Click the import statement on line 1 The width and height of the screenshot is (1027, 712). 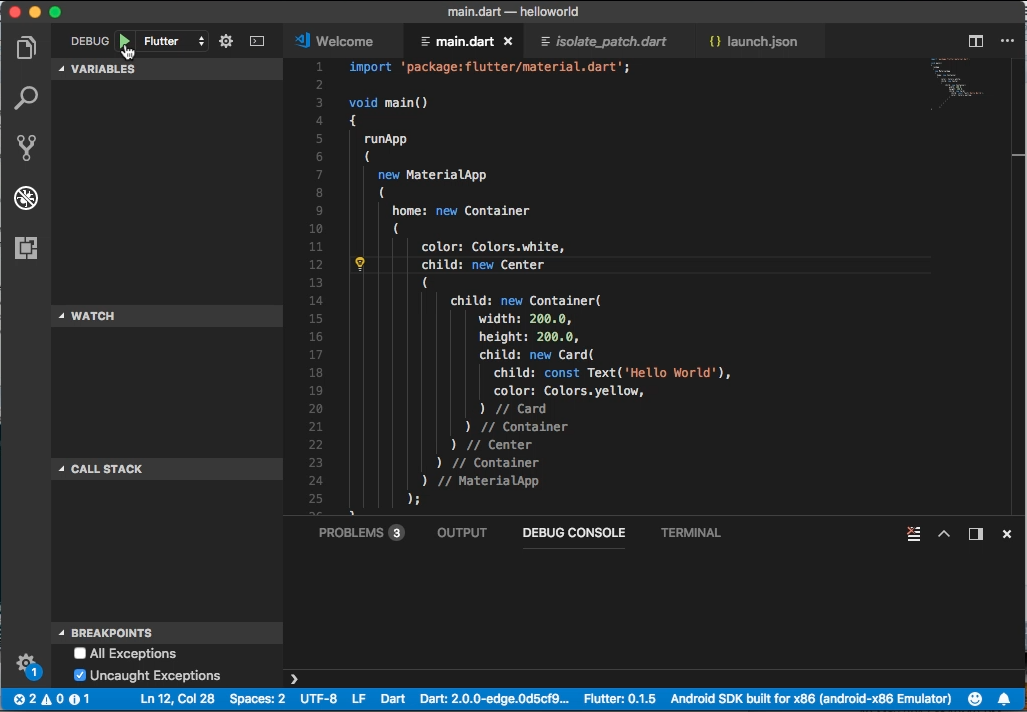point(489,67)
